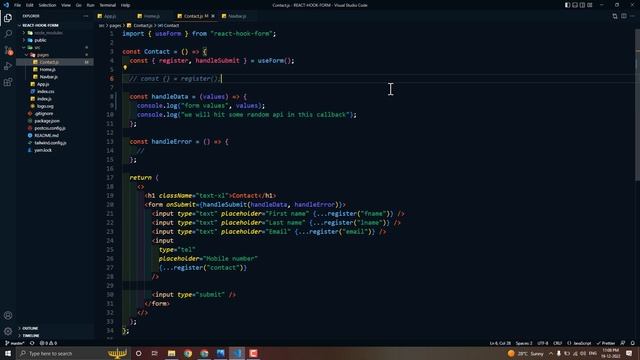Open the Terminal menu
The width and height of the screenshot is (640, 360).
(107, 5)
